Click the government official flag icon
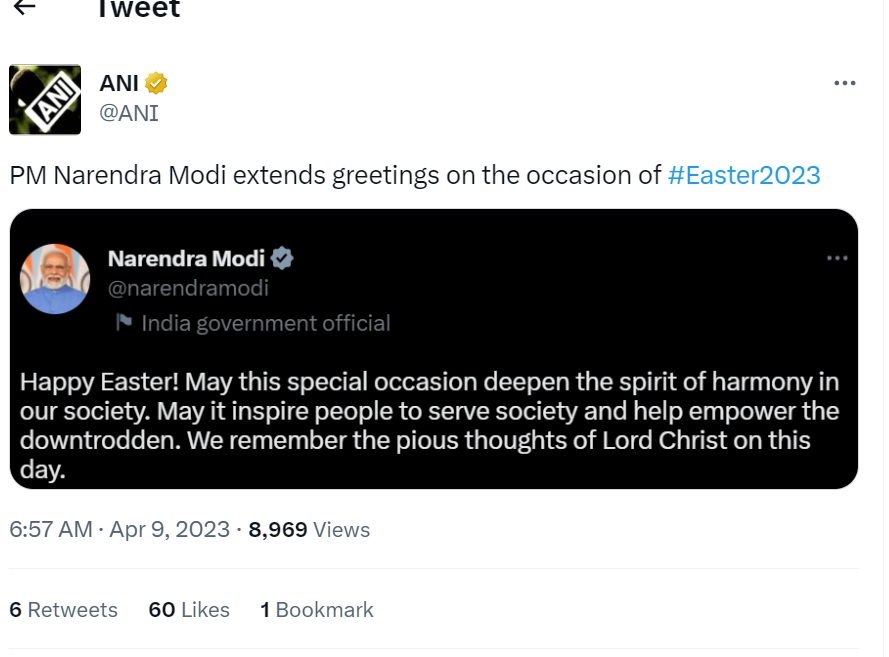Screen dimensions: 889x657 click(124, 322)
